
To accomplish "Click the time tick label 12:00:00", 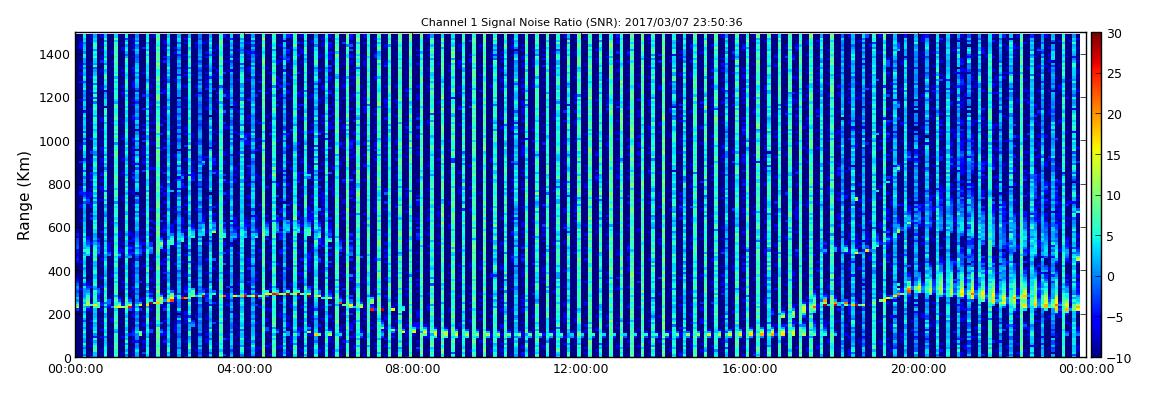I will coord(579,370).
